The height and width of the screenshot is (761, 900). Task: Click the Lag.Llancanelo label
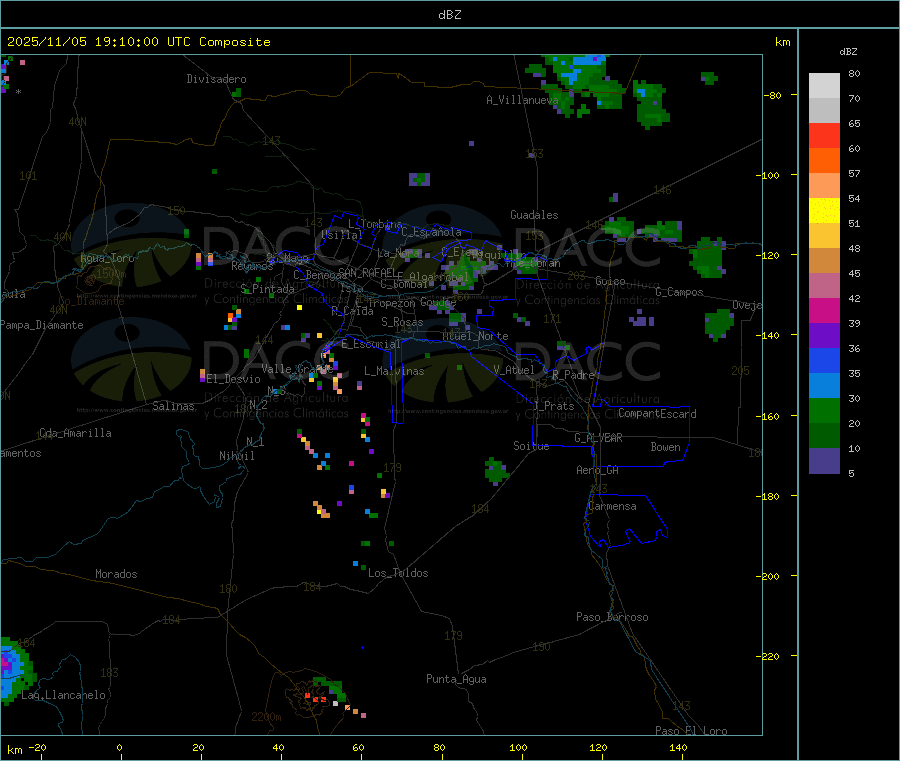(63, 695)
